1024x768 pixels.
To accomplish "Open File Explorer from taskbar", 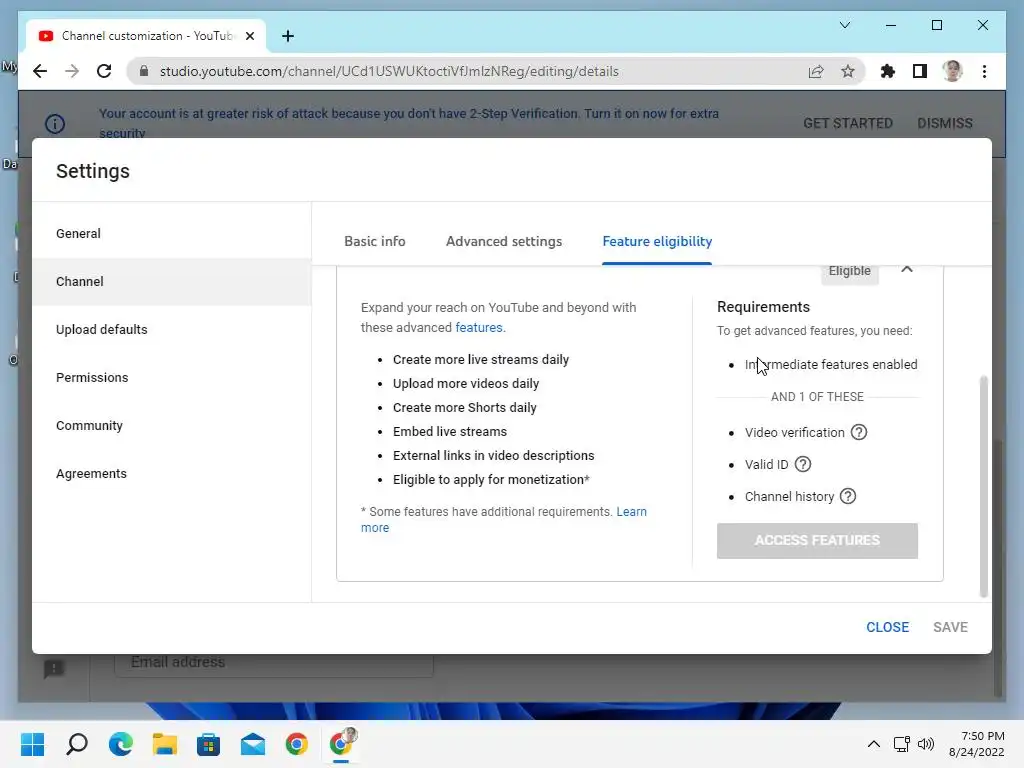I will click(x=165, y=744).
